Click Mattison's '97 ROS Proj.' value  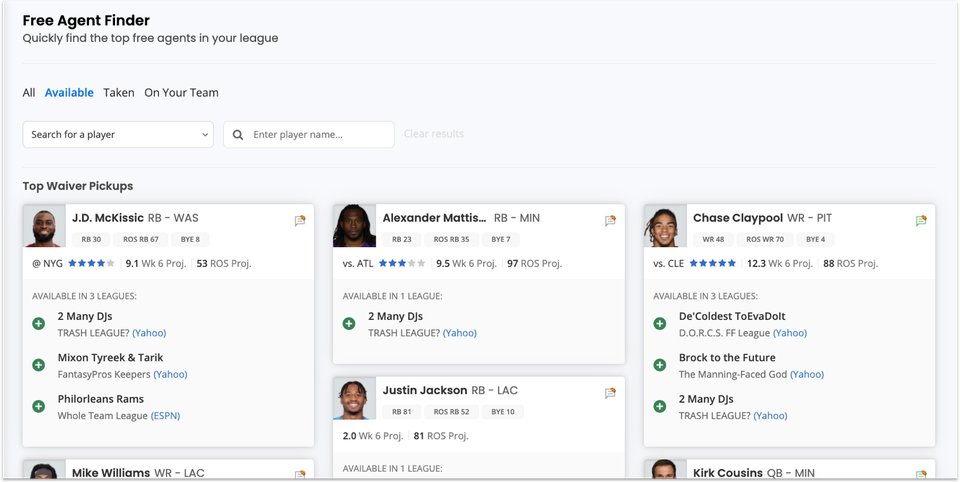534,263
